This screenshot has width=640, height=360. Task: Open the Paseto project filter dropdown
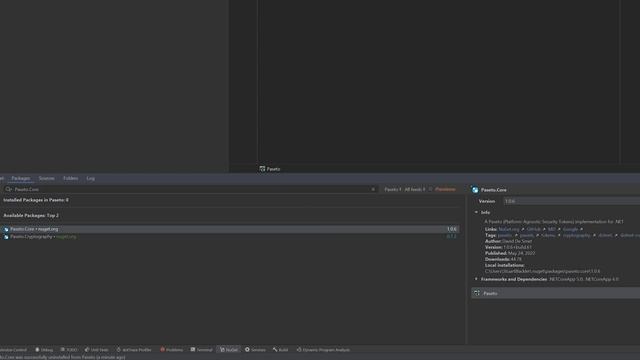click(393, 189)
